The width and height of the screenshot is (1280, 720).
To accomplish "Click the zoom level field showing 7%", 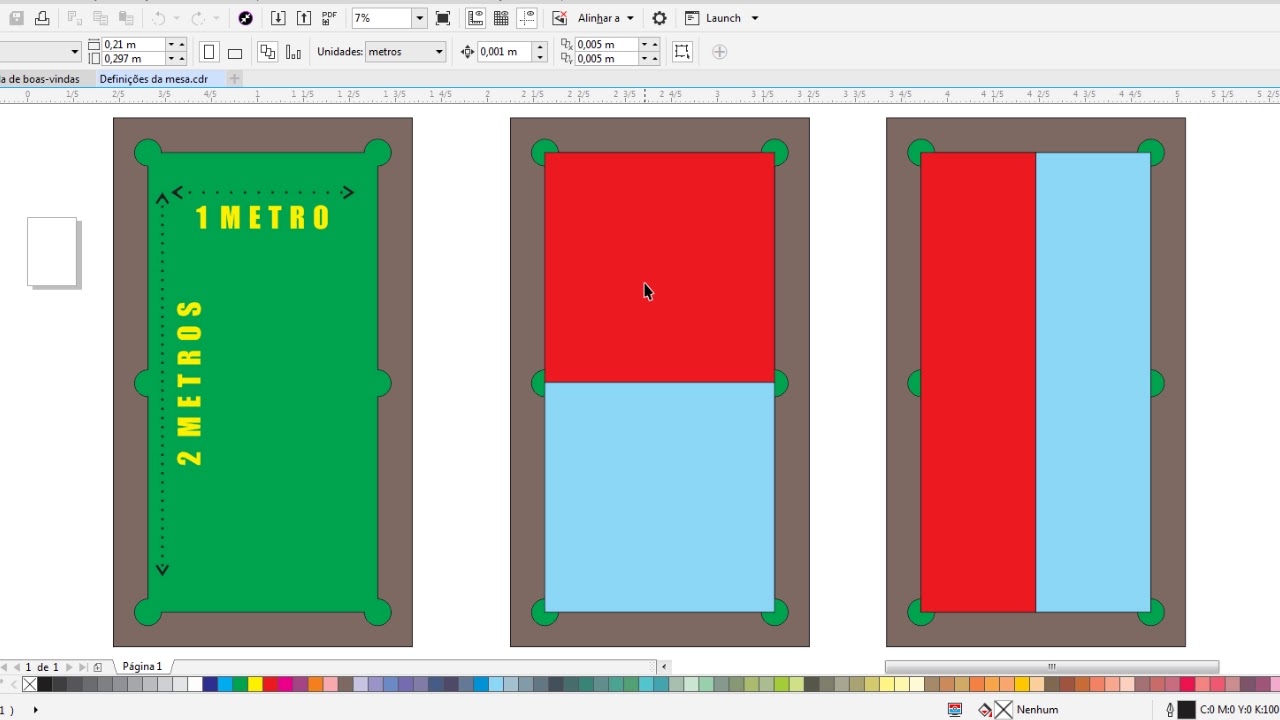I will click(x=382, y=18).
